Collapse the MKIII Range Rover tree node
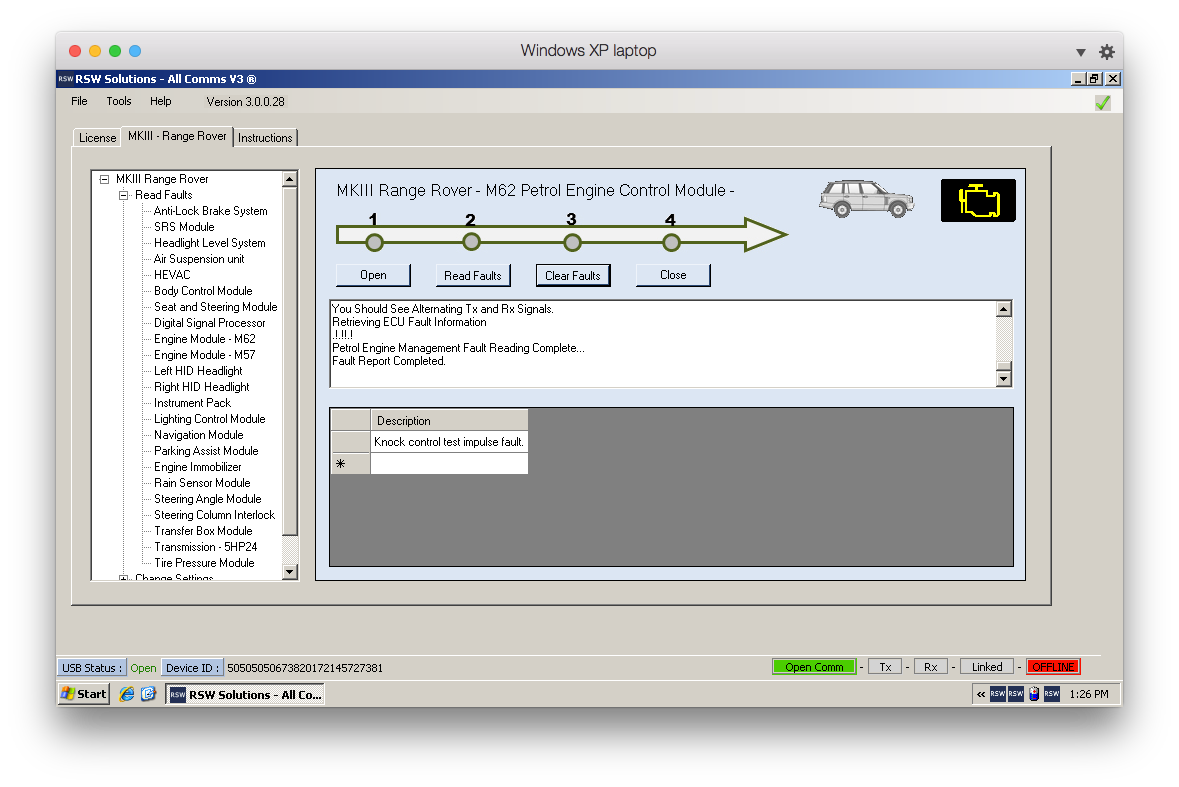 (104, 179)
